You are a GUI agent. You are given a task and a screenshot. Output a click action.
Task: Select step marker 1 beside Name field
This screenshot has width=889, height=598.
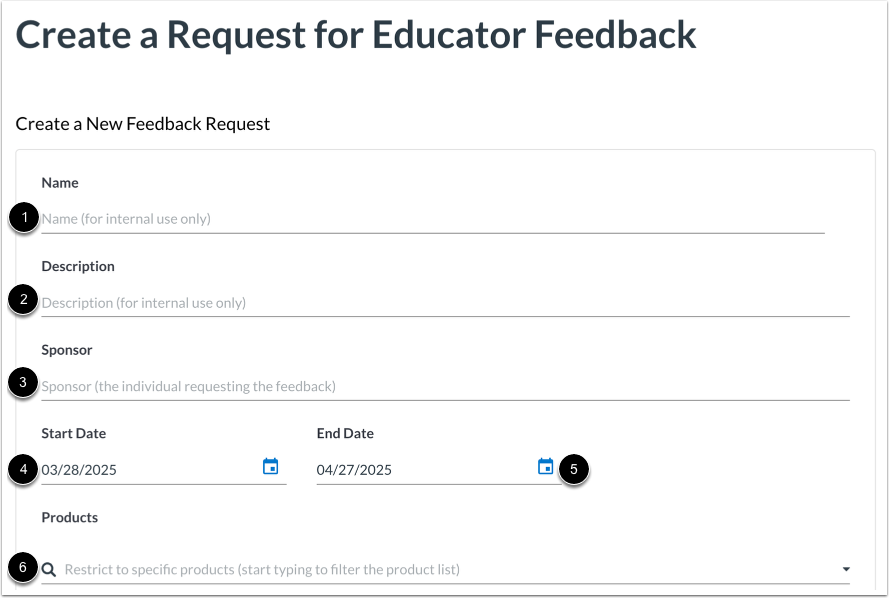click(x=21, y=218)
